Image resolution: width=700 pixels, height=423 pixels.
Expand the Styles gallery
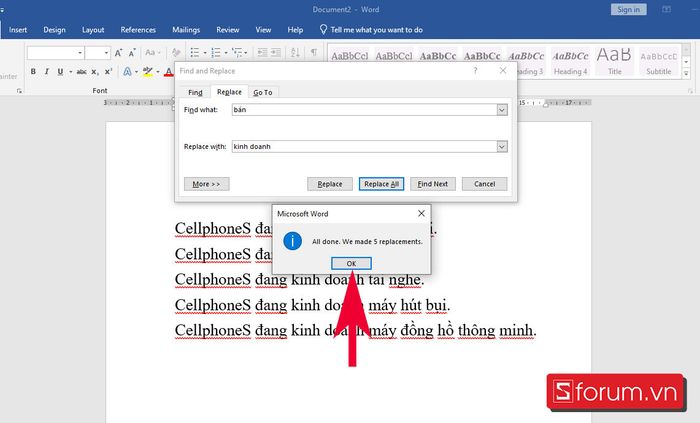coord(686,73)
